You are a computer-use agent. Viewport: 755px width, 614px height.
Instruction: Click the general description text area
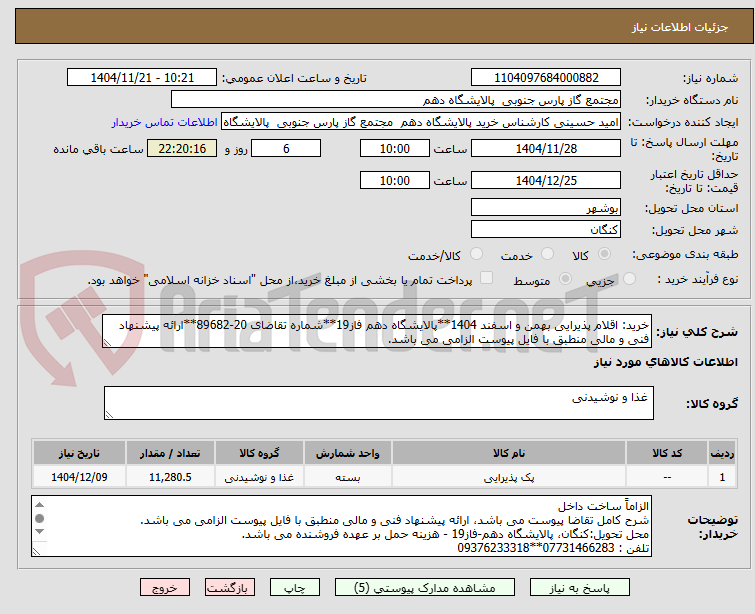coord(377,331)
